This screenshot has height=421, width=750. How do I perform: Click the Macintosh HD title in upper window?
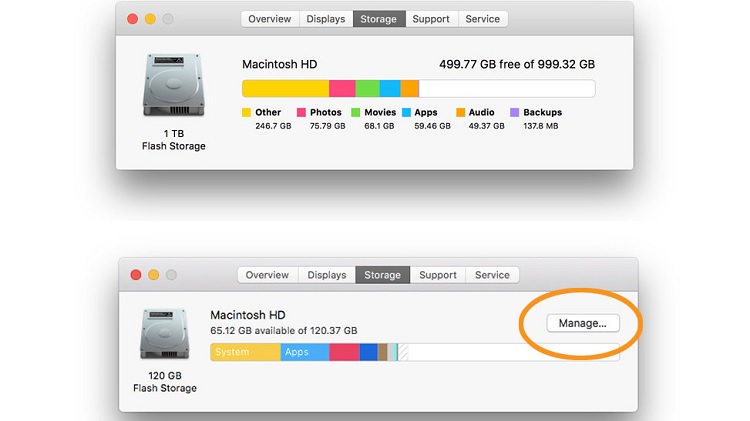click(x=279, y=64)
